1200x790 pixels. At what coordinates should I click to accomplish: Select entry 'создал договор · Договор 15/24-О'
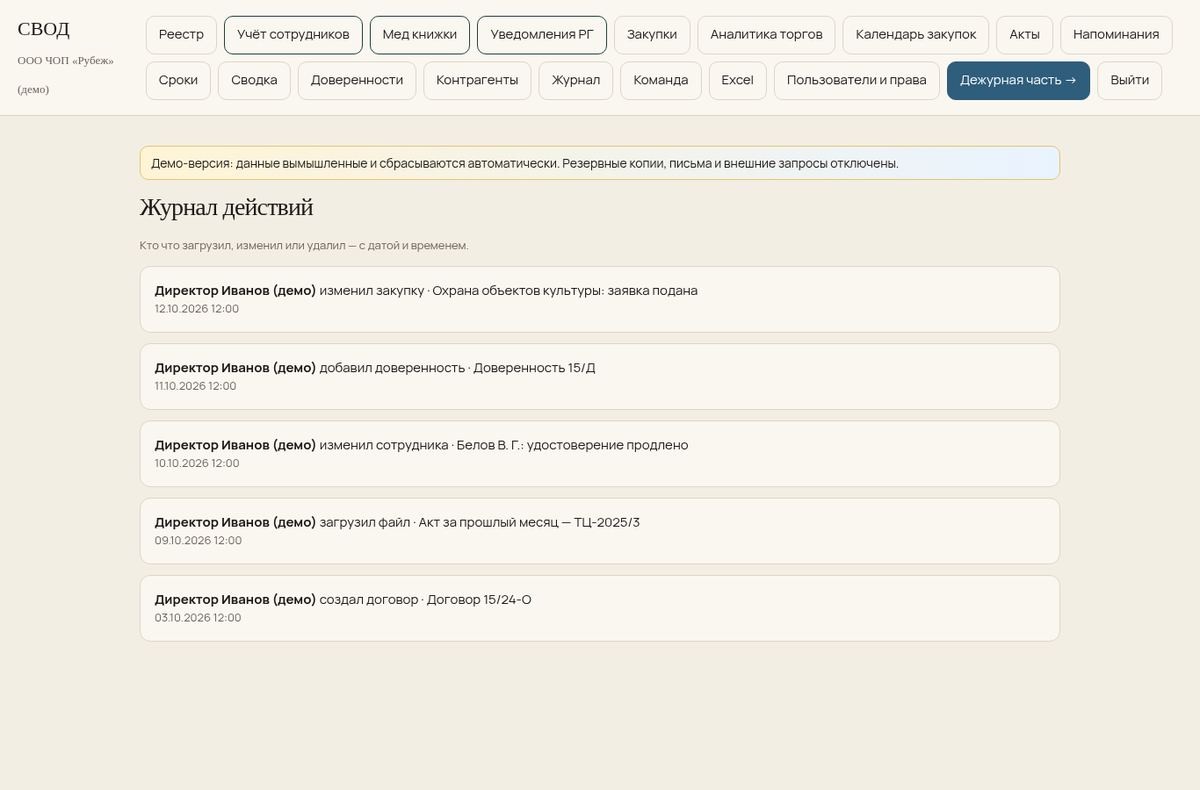tap(600, 607)
